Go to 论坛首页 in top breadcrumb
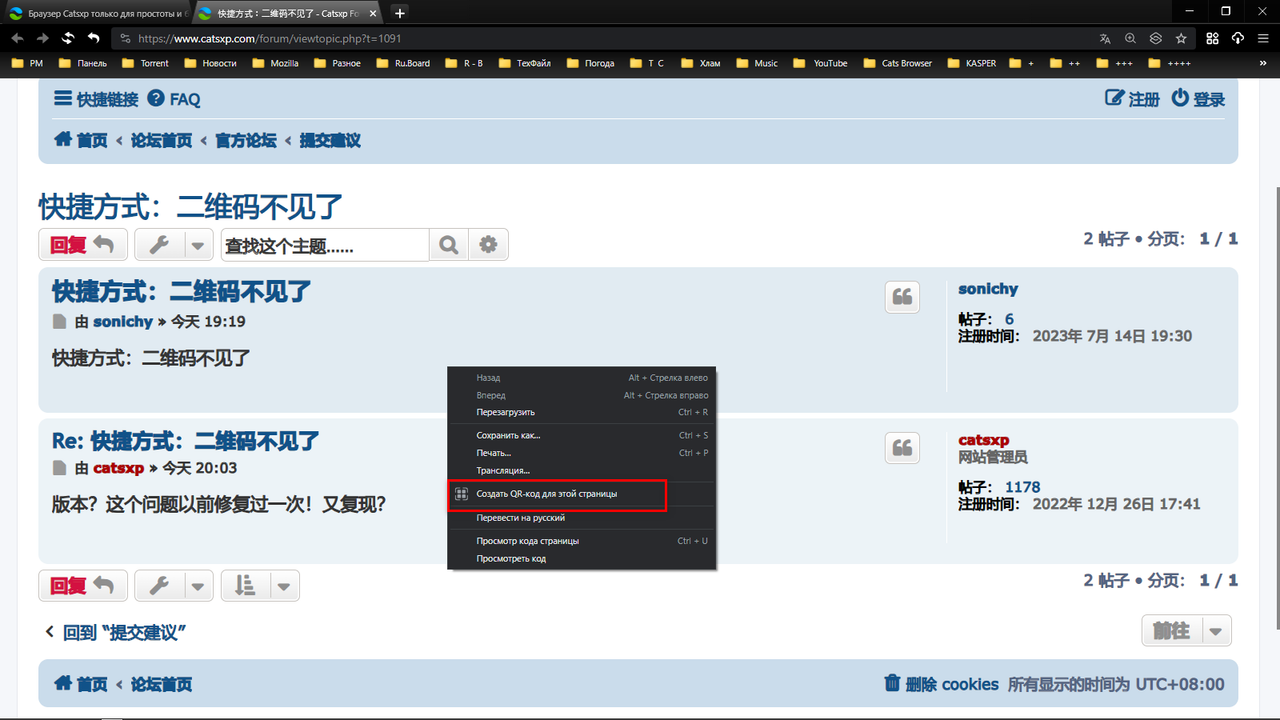This screenshot has height=720, width=1280. coord(161,140)
